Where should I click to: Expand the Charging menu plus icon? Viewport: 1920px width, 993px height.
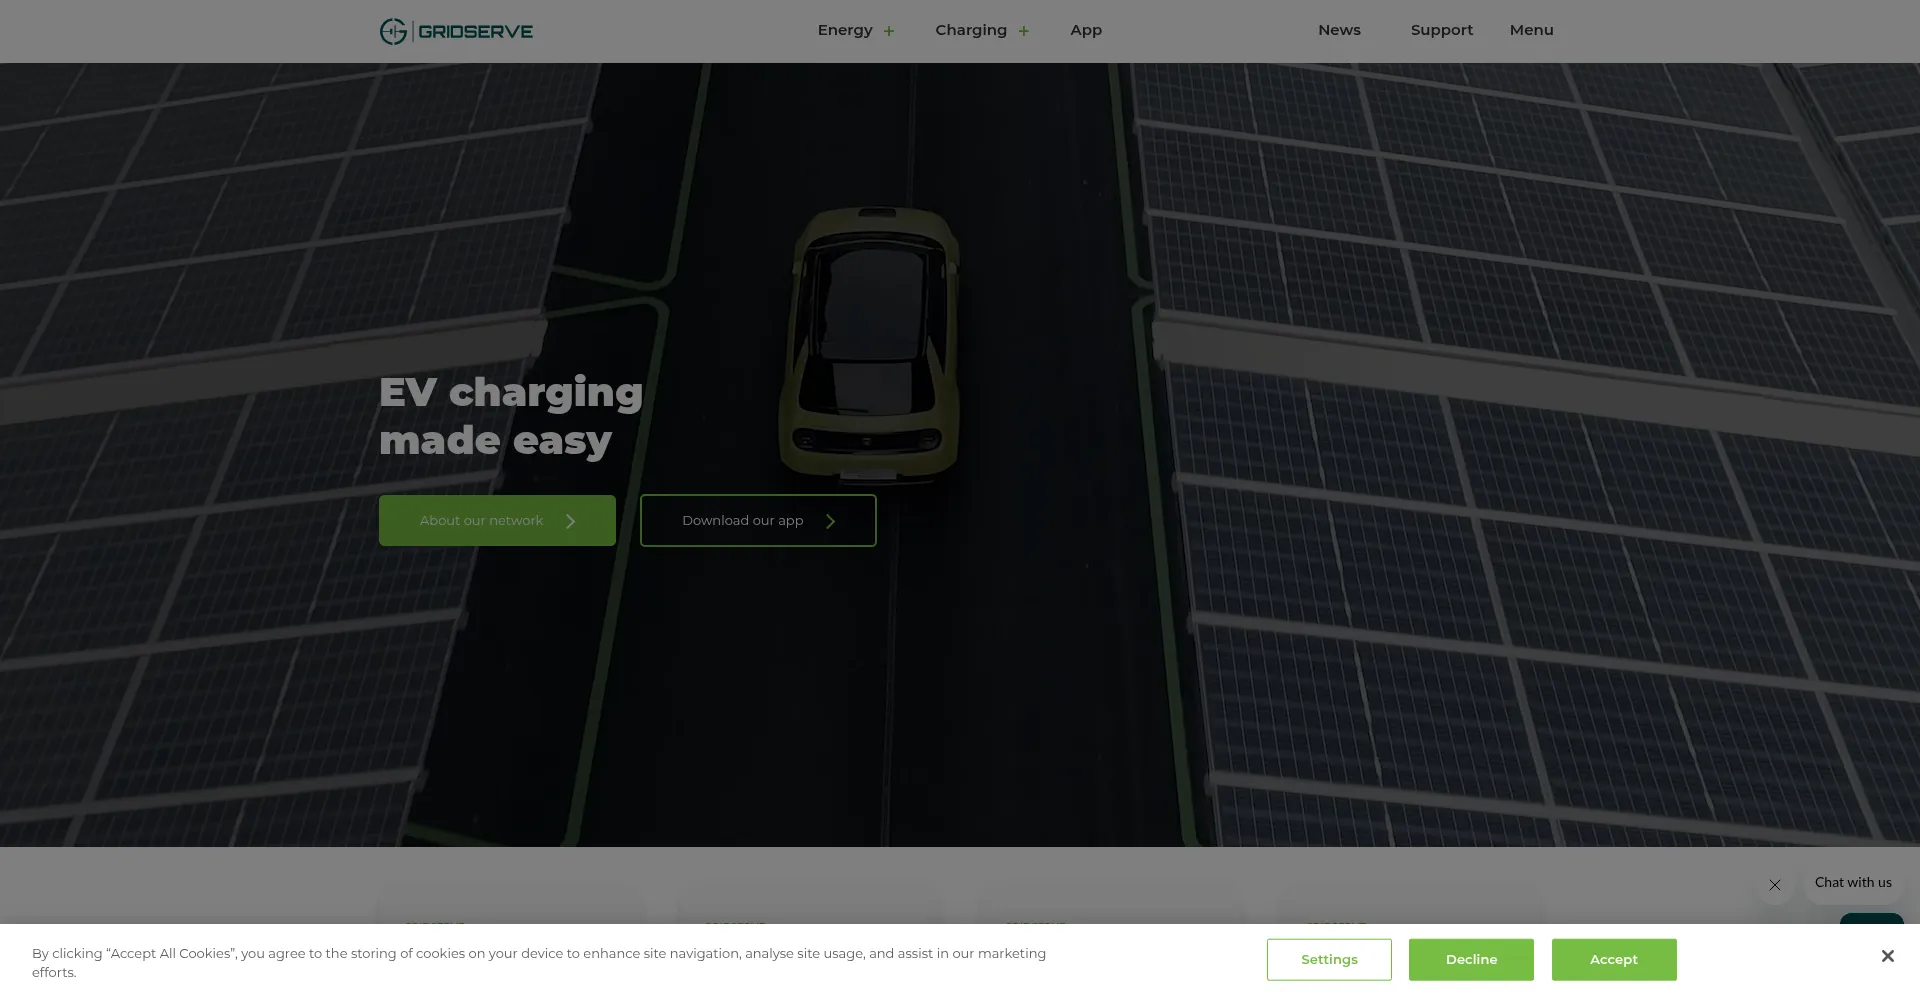click(1024, 31)
